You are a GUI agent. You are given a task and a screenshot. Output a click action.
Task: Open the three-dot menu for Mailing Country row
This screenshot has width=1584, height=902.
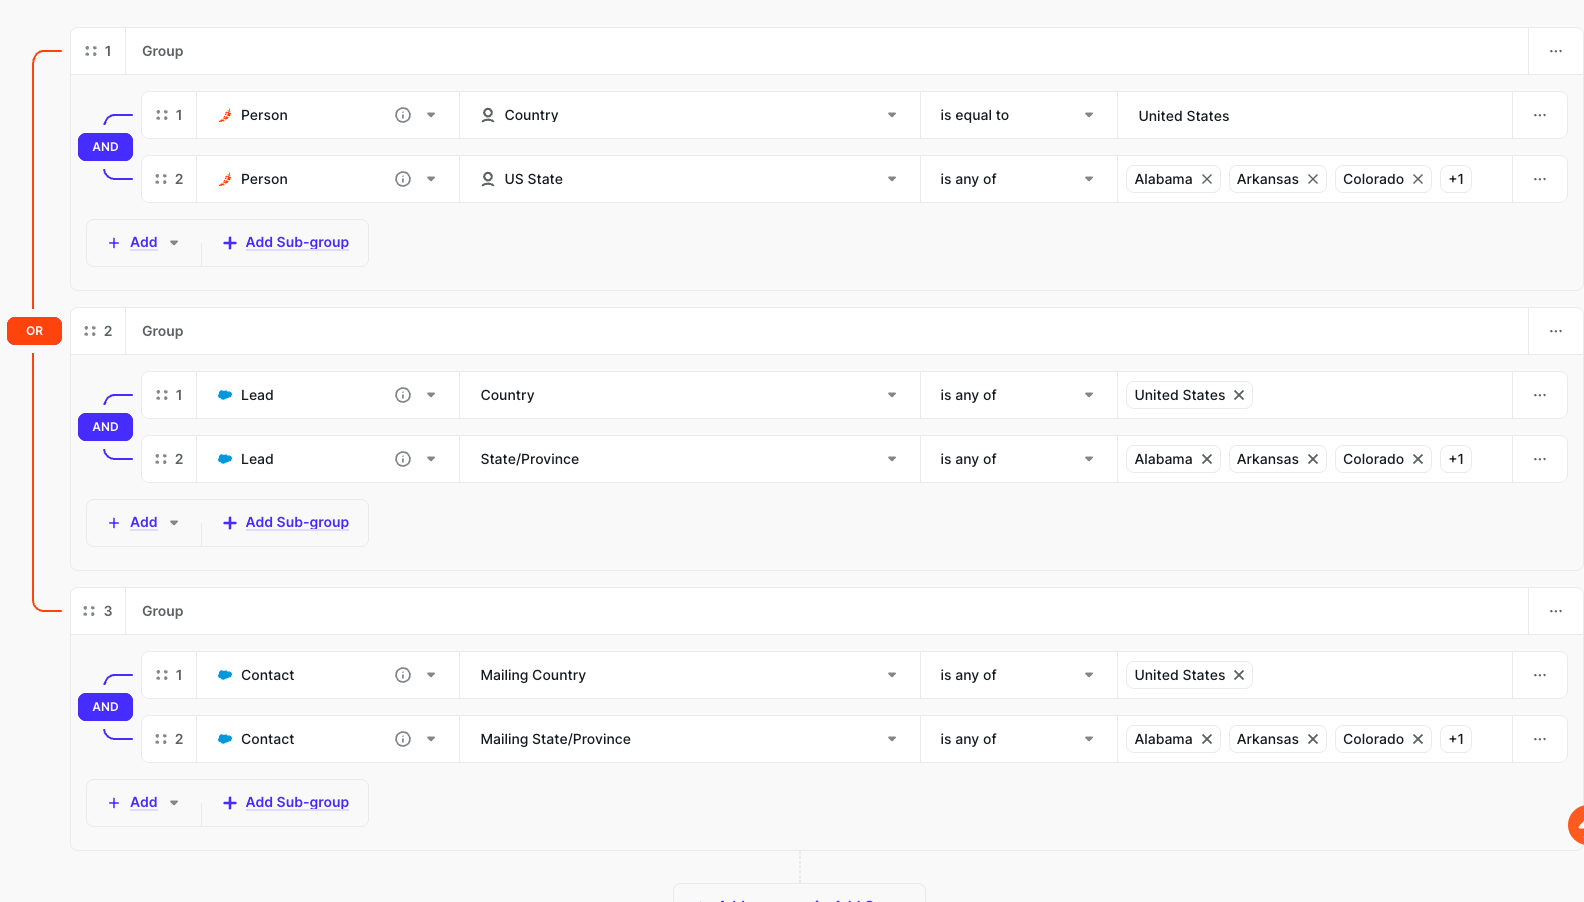pos(1539,675)
